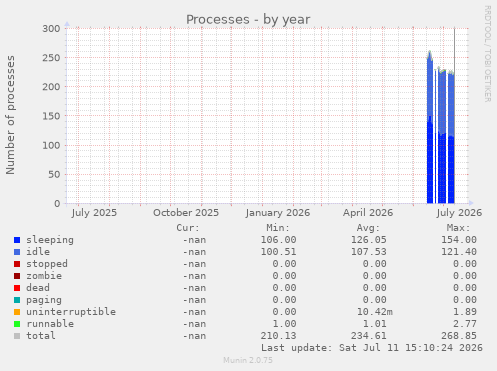Click uninterruptible average value 10.42m
497x371 pixels.
click(x=375, y=312)
